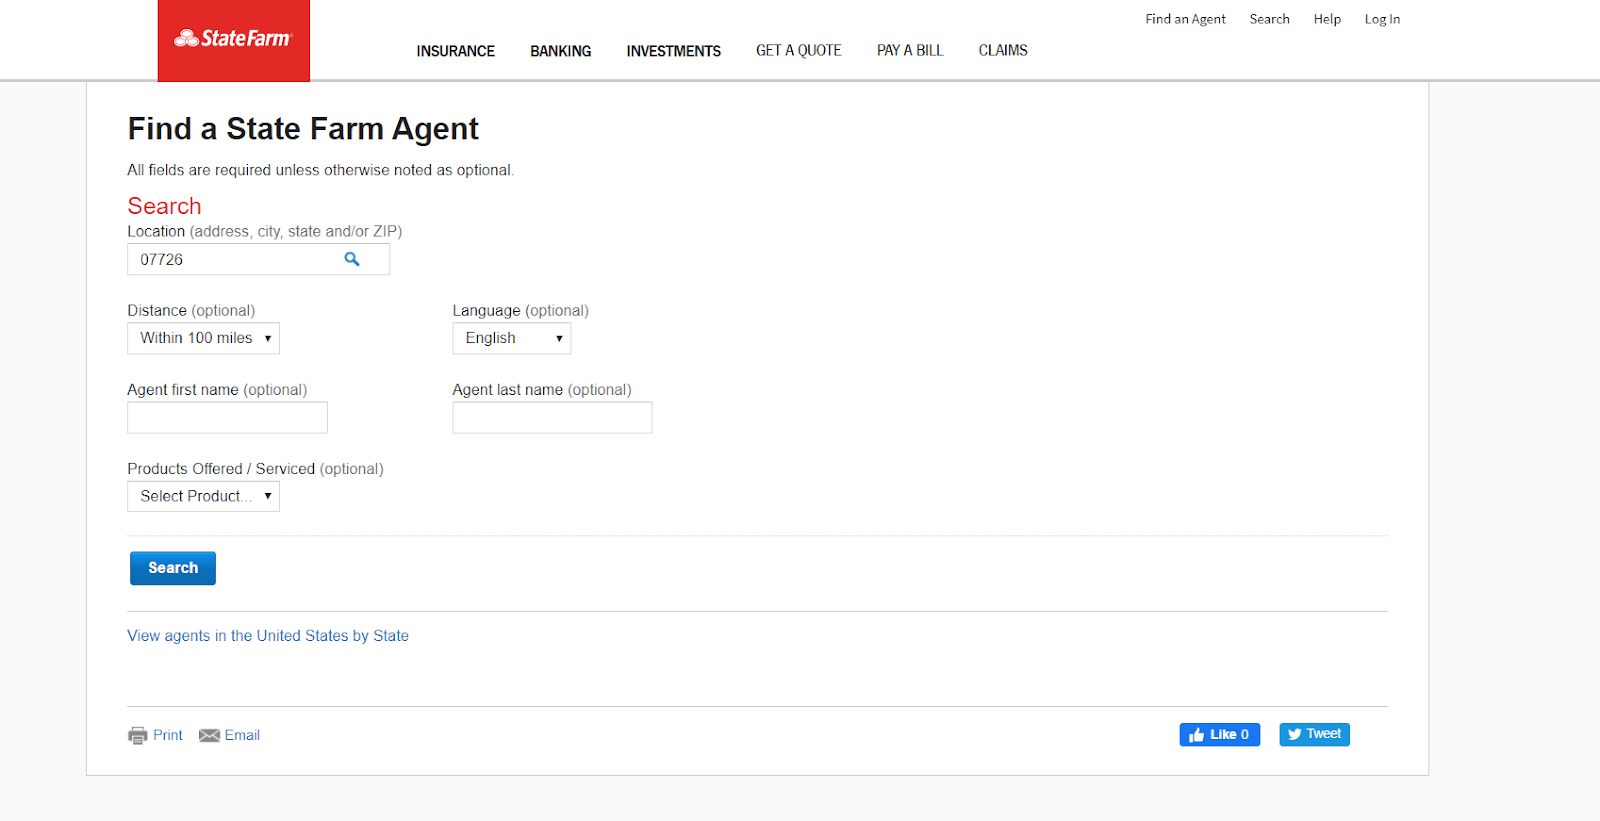Open the BANKING menu

(560, 51)
